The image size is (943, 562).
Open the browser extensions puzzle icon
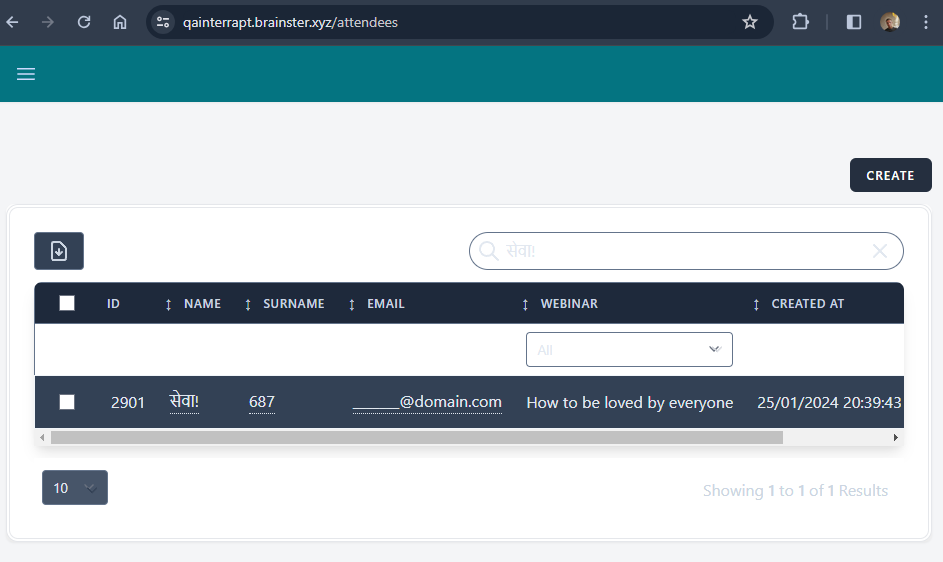801,22
